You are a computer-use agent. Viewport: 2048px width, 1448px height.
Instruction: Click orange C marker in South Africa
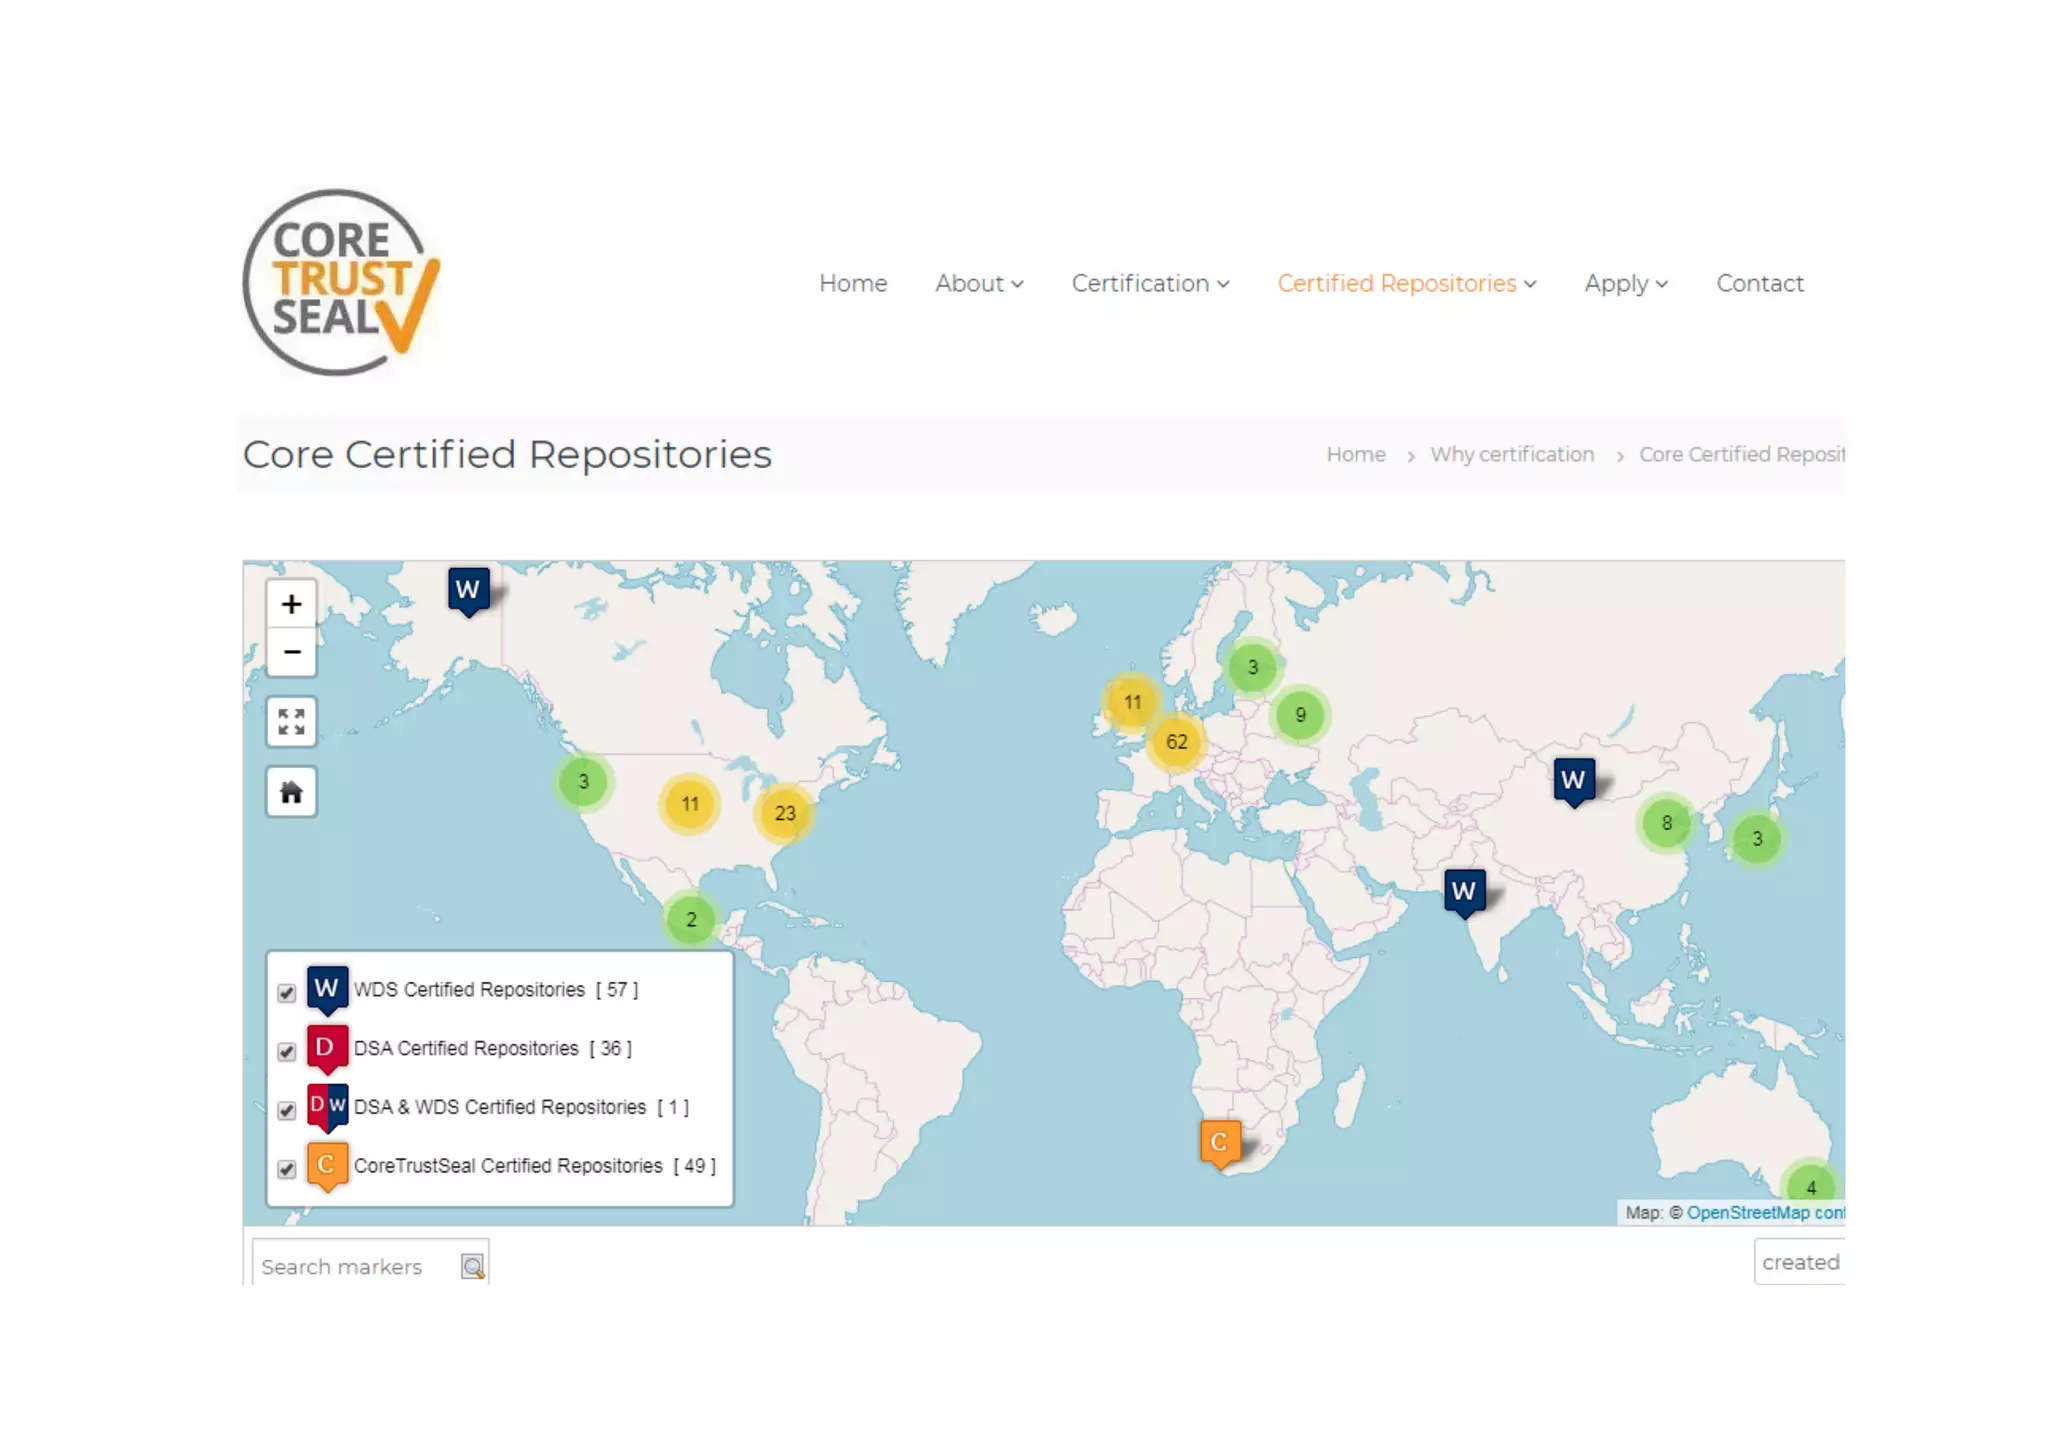(x=1219, y=1141)
